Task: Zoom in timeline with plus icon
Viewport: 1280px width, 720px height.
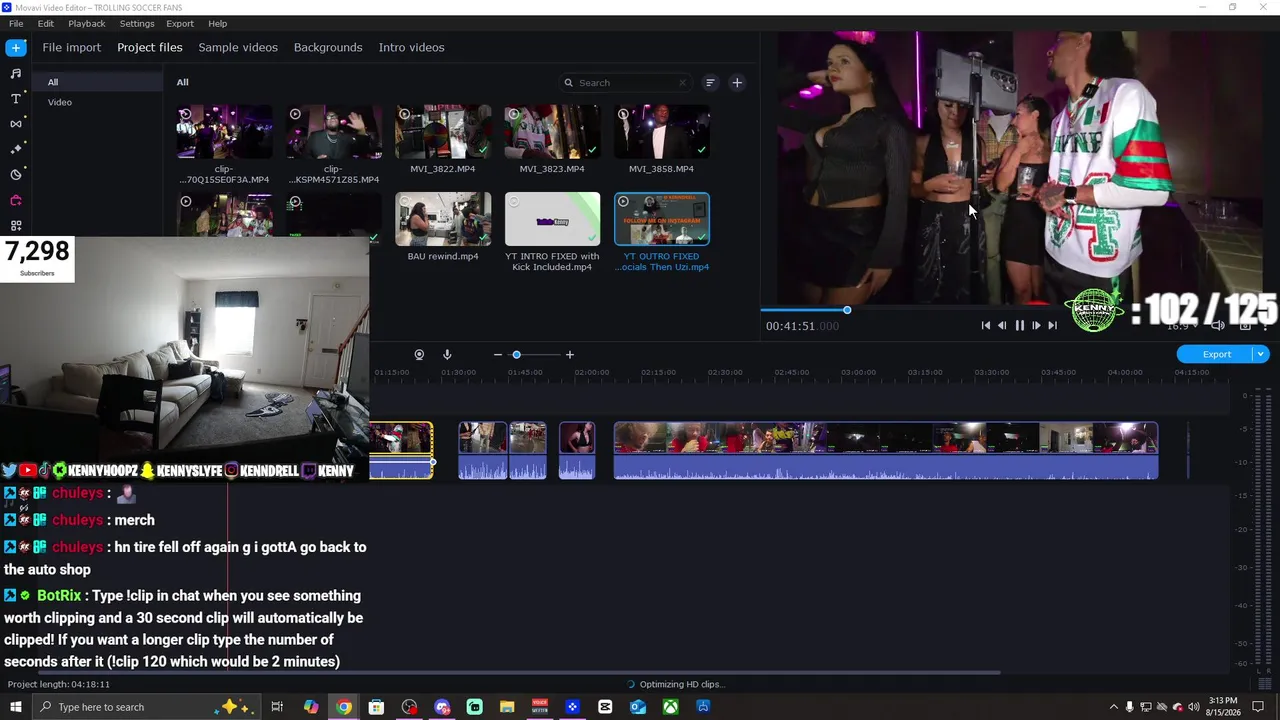Action: 570,354
